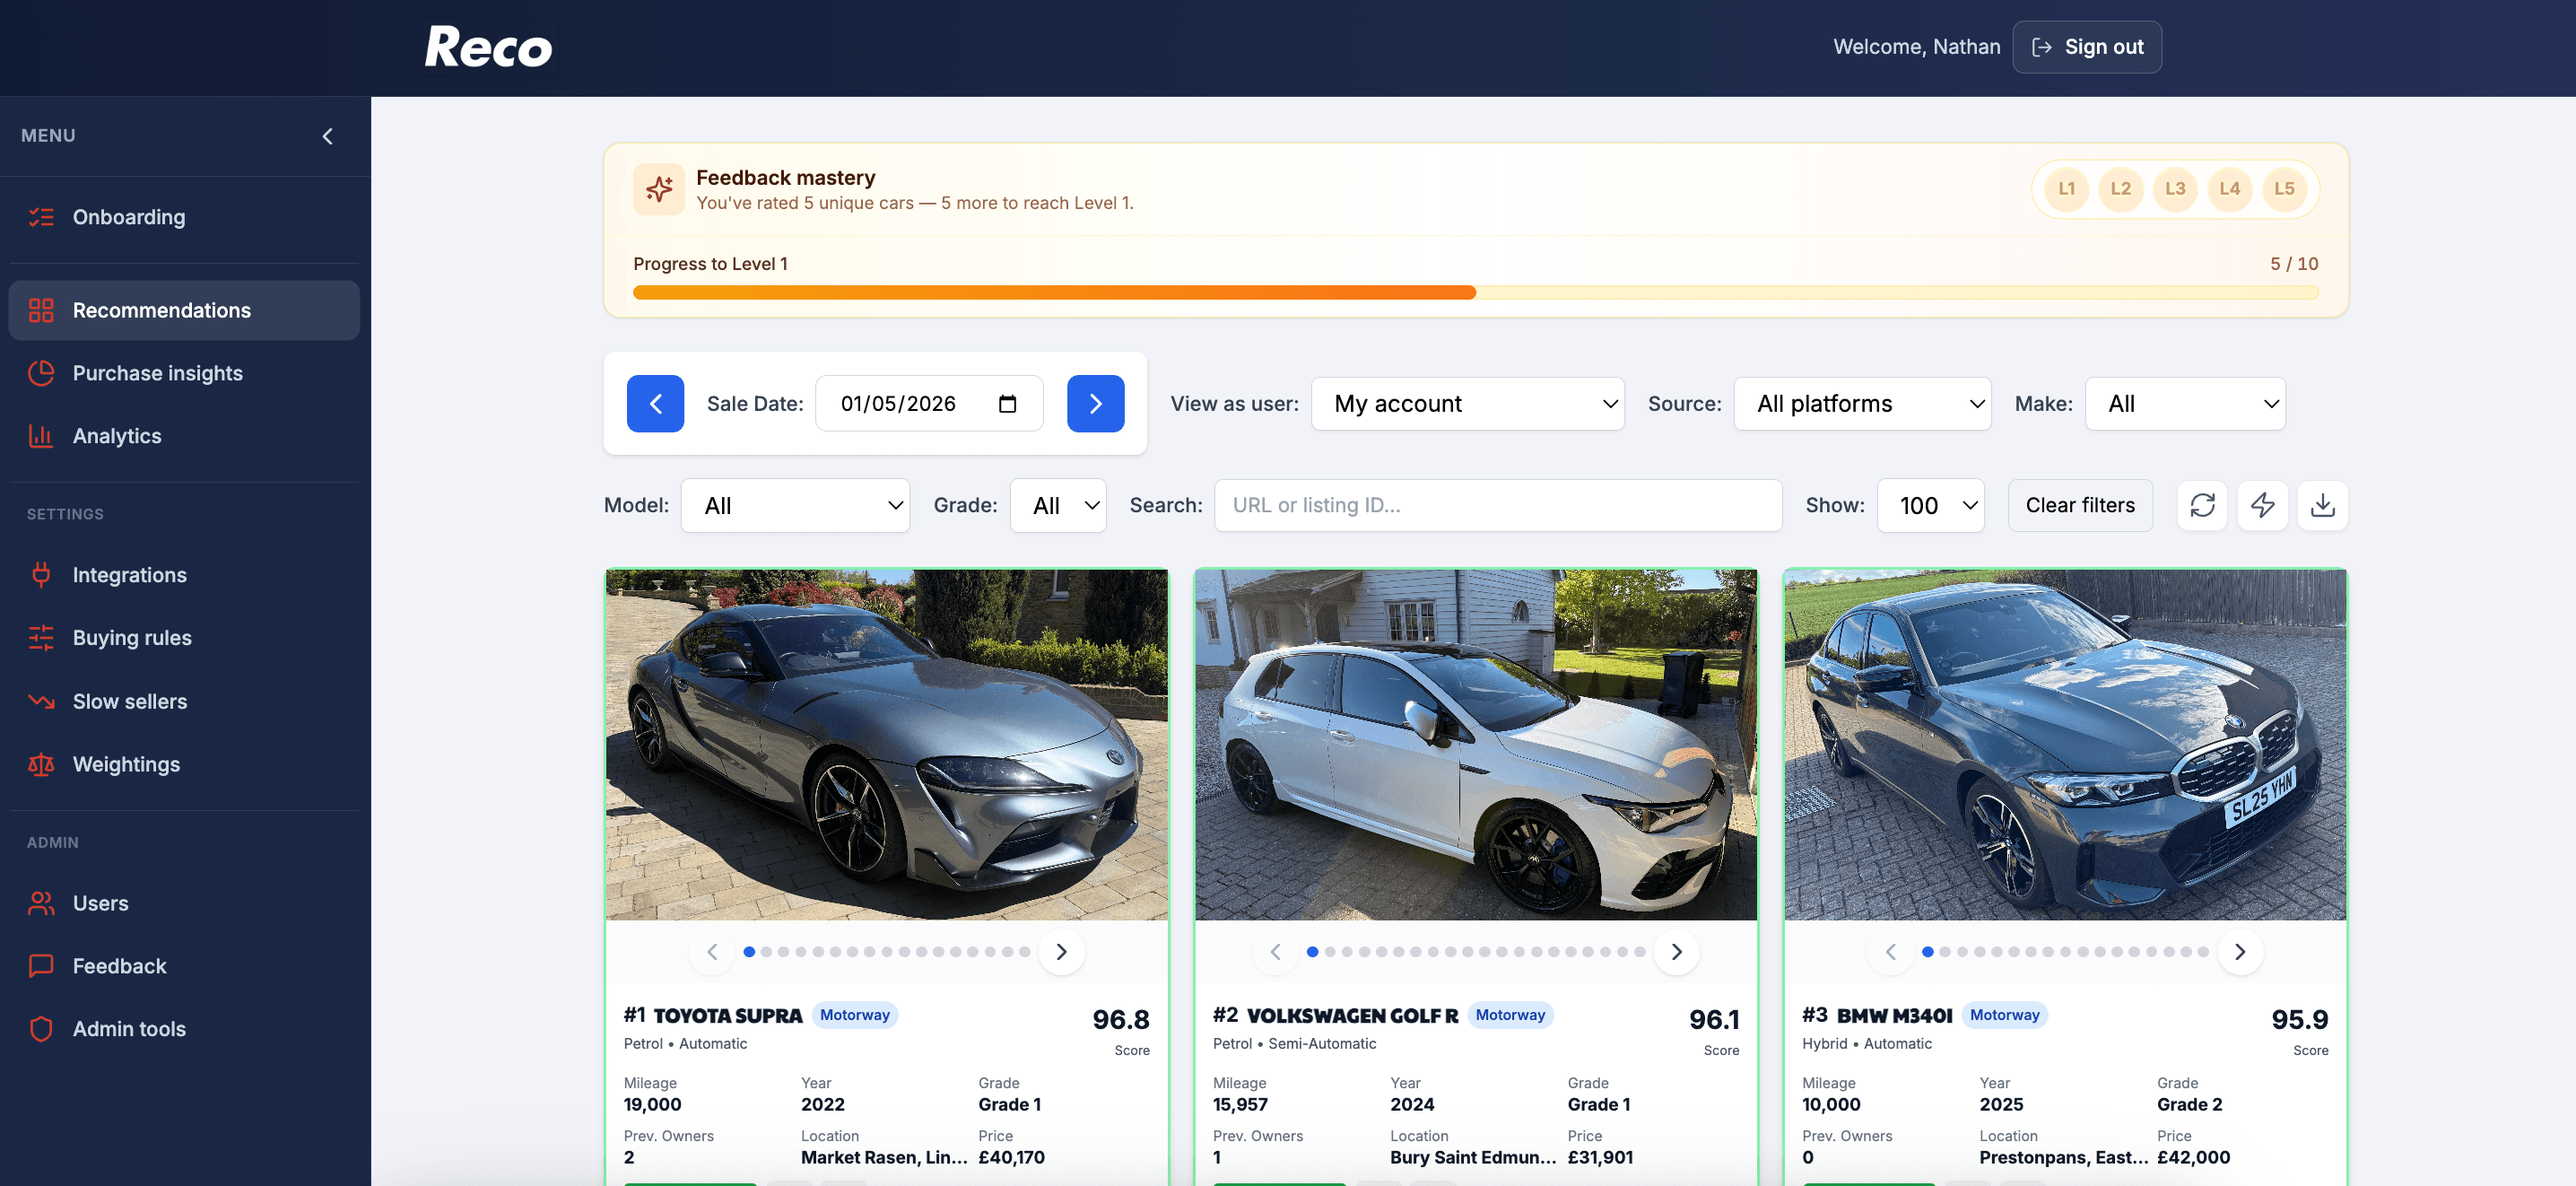2576x1186 pixels.
Task: Click the 96.1 score on Golf R
Action: click(x=1714, y=1020)
